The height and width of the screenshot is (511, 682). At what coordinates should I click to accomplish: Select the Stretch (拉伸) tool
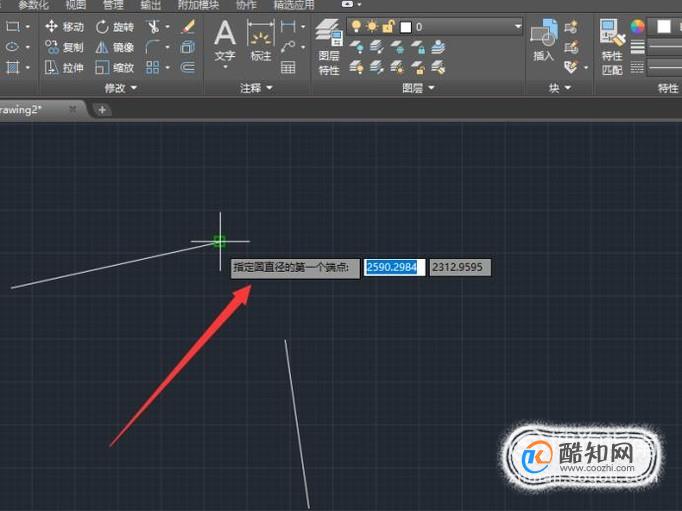(64, 67)
